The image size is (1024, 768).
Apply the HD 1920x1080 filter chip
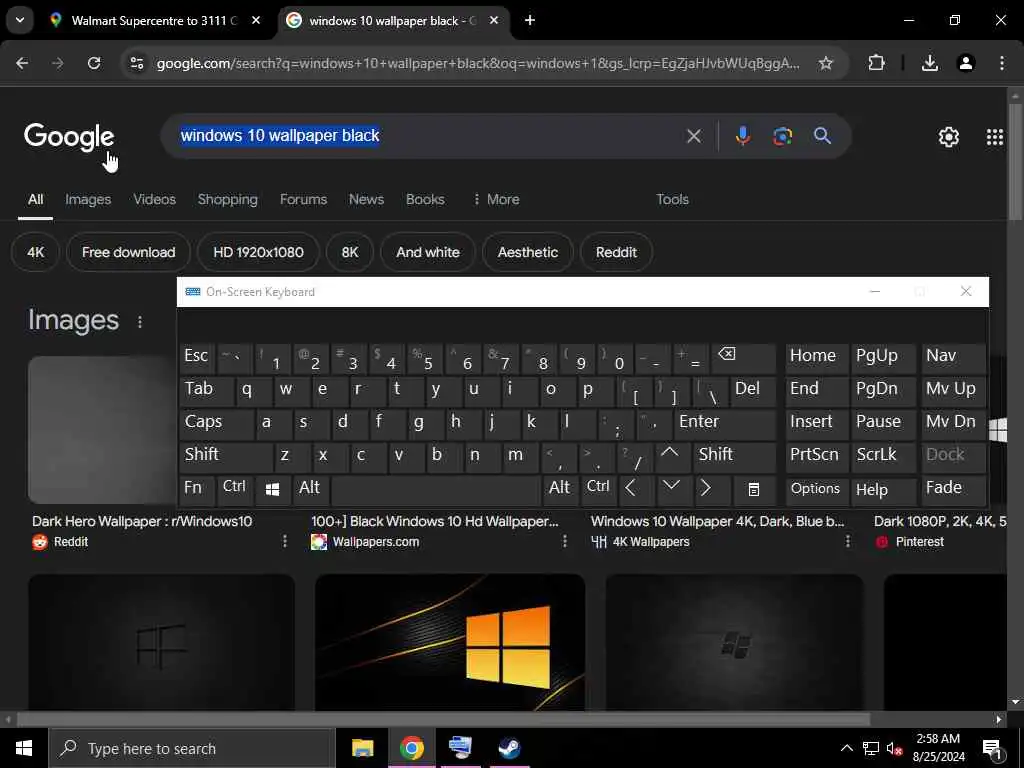(258, 252)
